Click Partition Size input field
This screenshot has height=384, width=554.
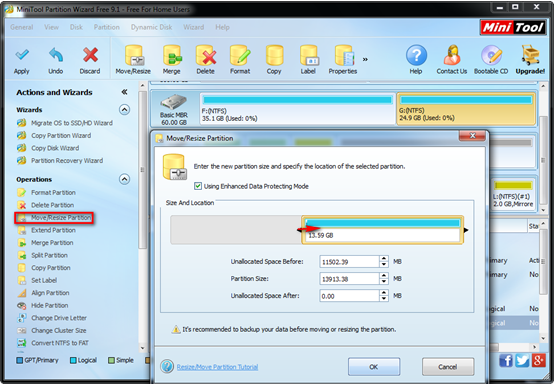[x=349, y=279]
